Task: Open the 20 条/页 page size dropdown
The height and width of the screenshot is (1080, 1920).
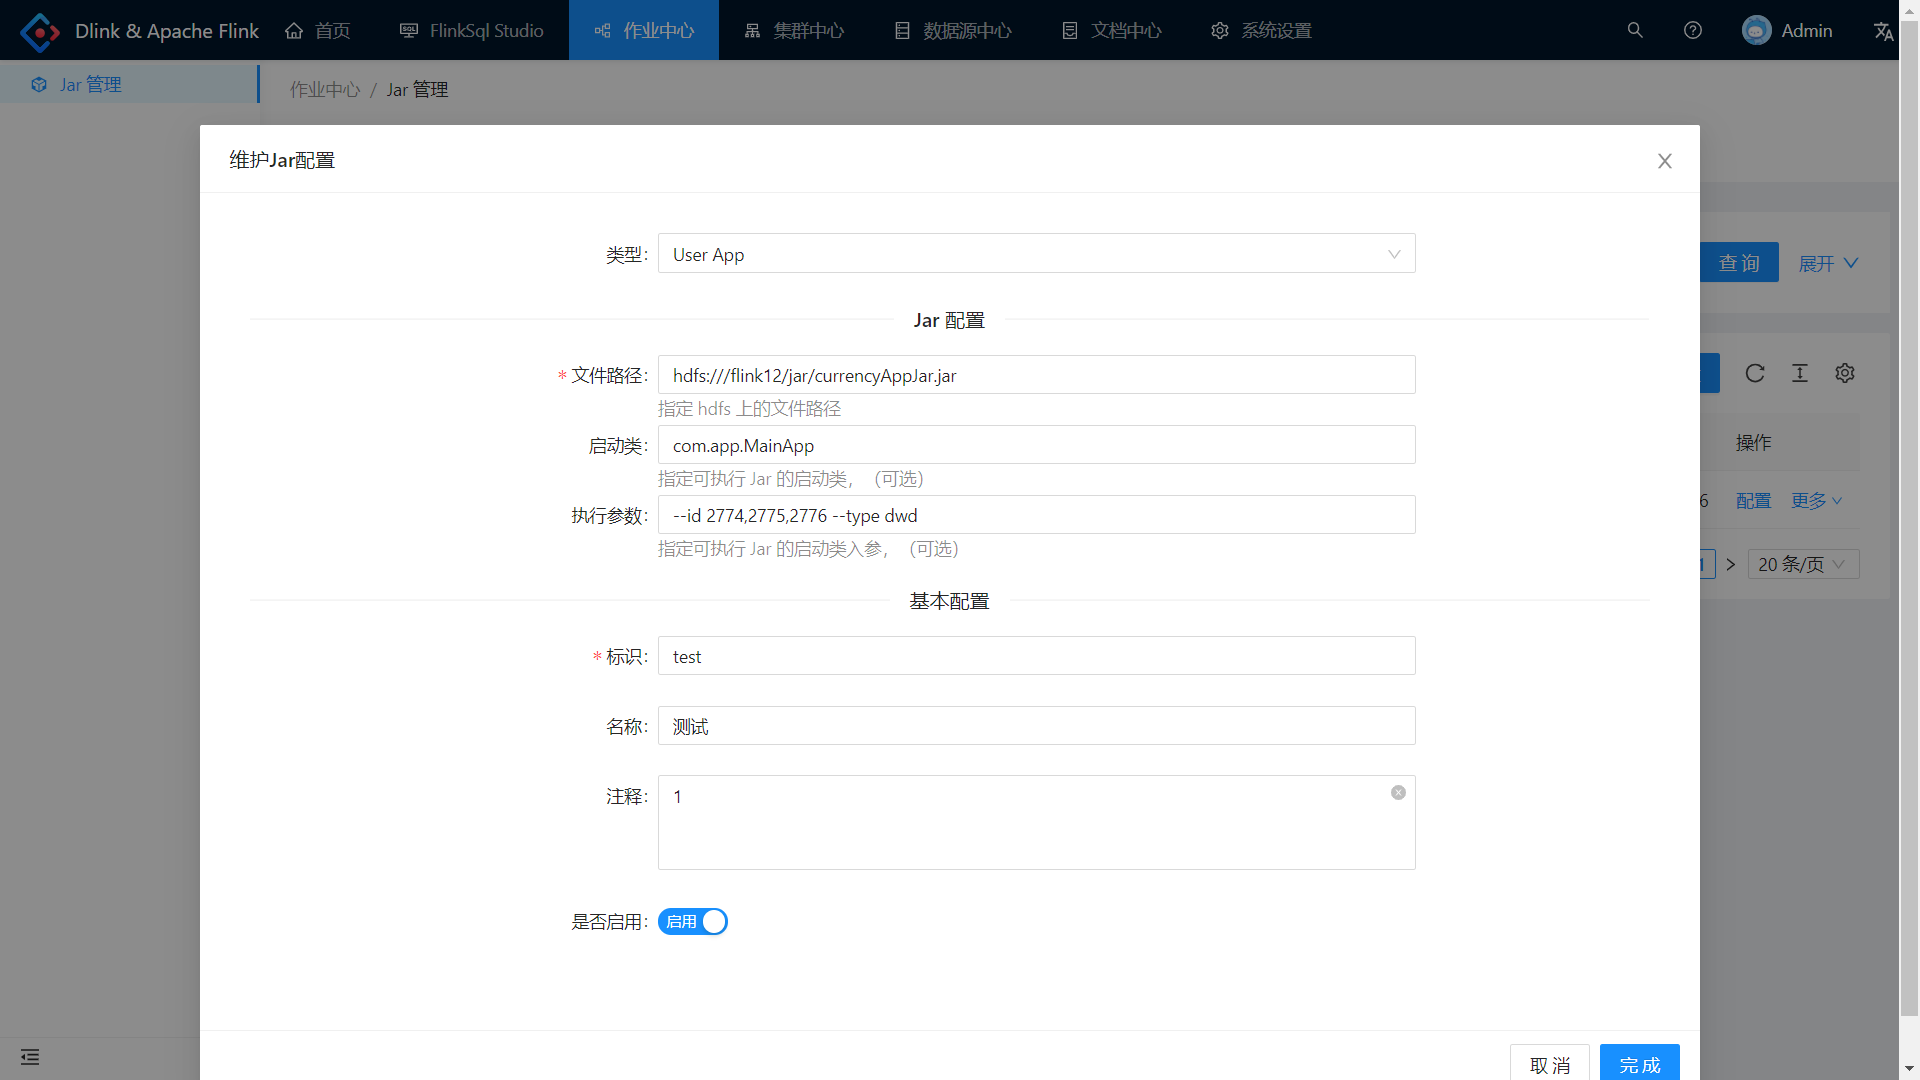Action: tap(1802, 564)
